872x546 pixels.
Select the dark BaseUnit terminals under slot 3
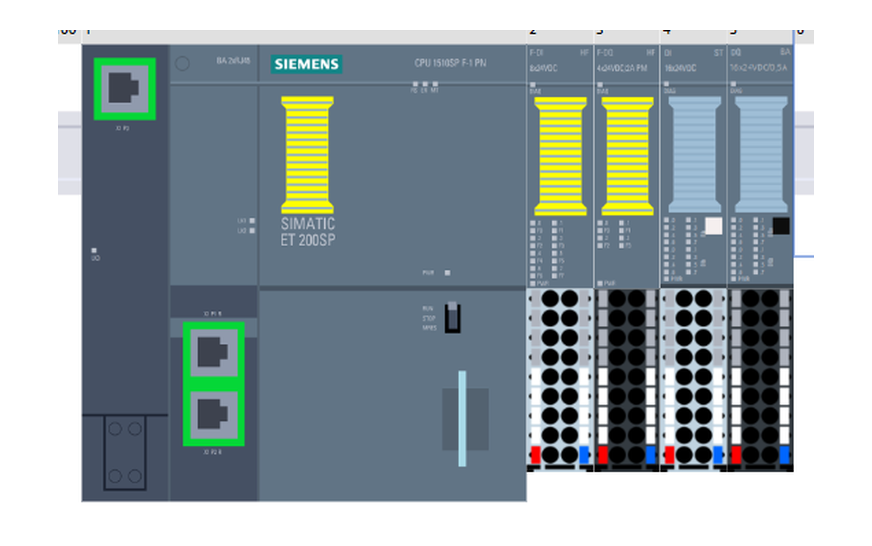point(626,380)
